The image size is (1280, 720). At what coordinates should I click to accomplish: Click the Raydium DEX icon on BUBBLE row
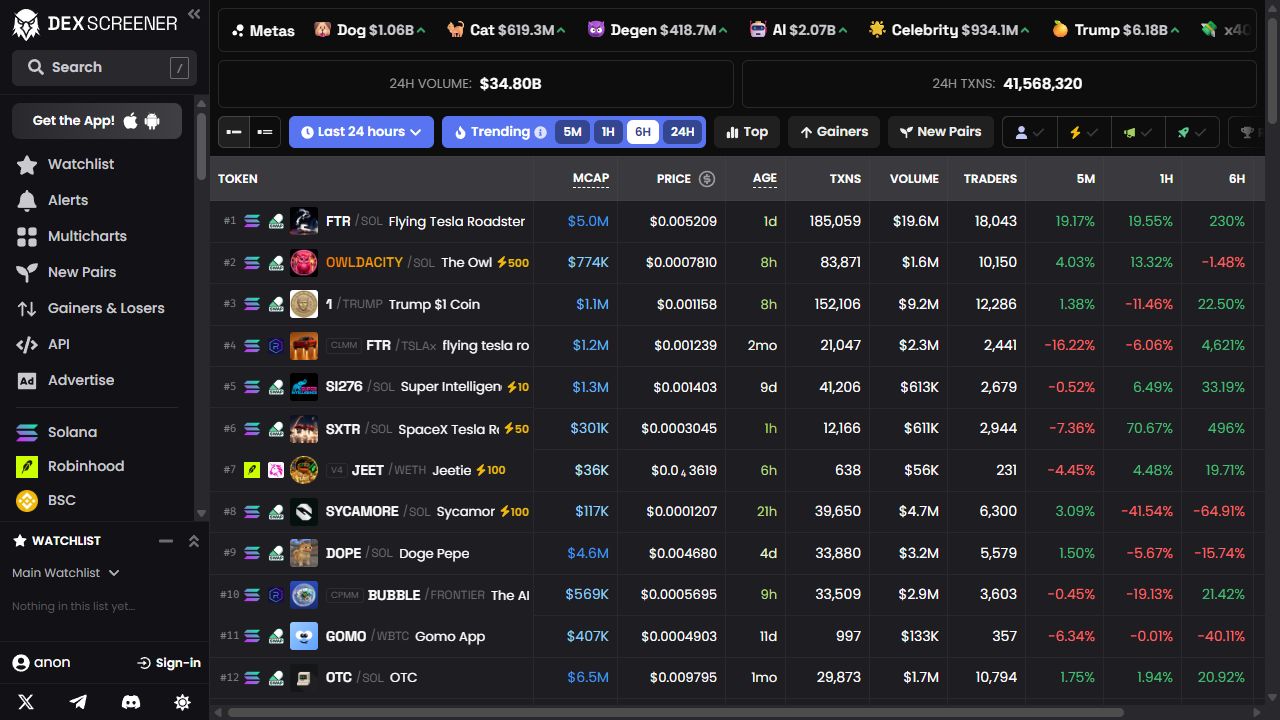(x=276, y=595)
